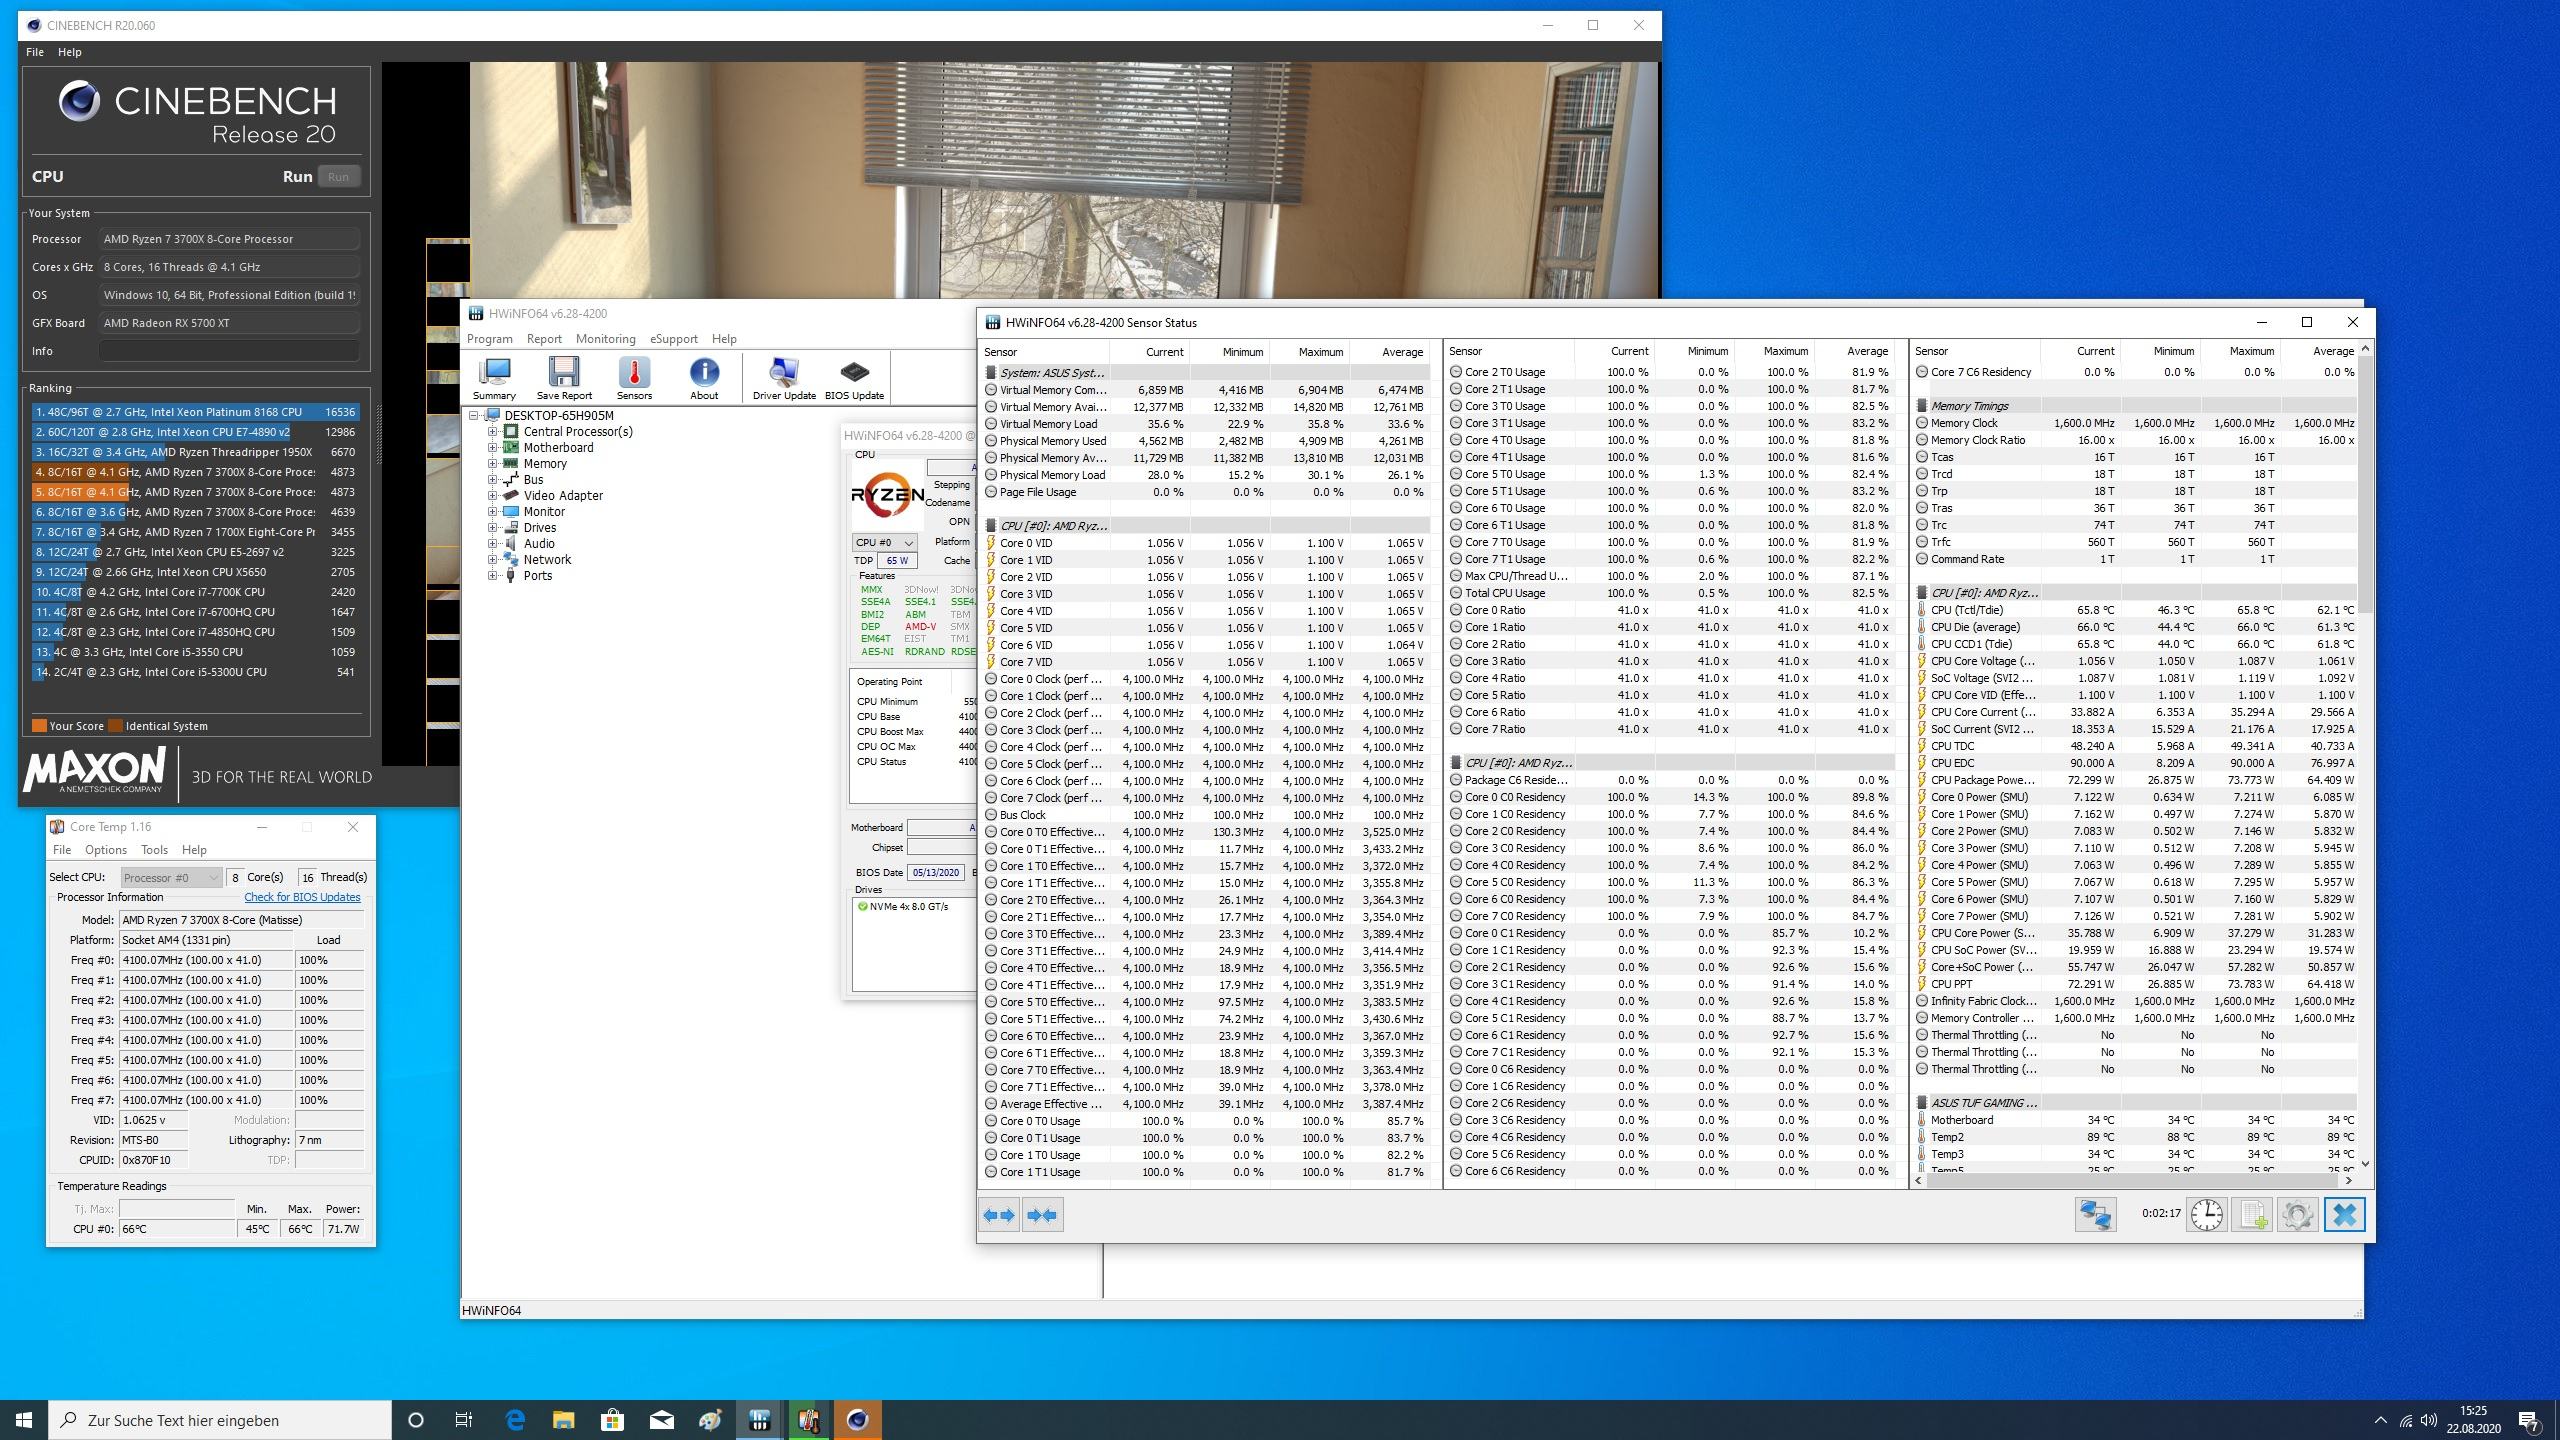Viewport: 2560px width, 1440px height.
Task: Open the Options menu in Core Temp
Action: 106,850
